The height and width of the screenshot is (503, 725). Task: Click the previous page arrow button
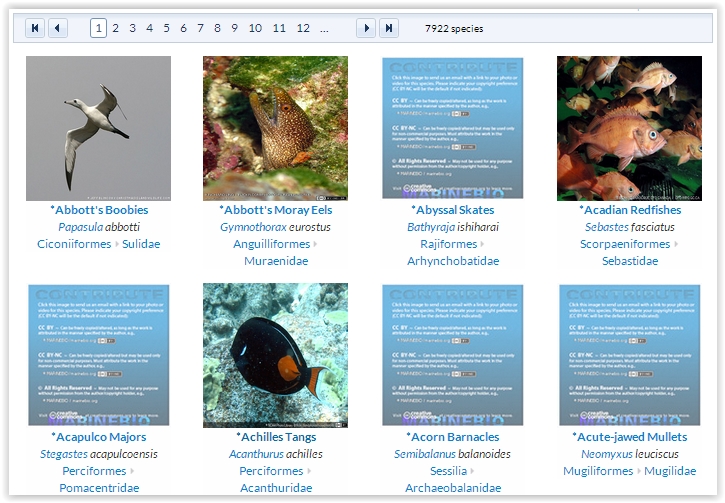[58, 28]
